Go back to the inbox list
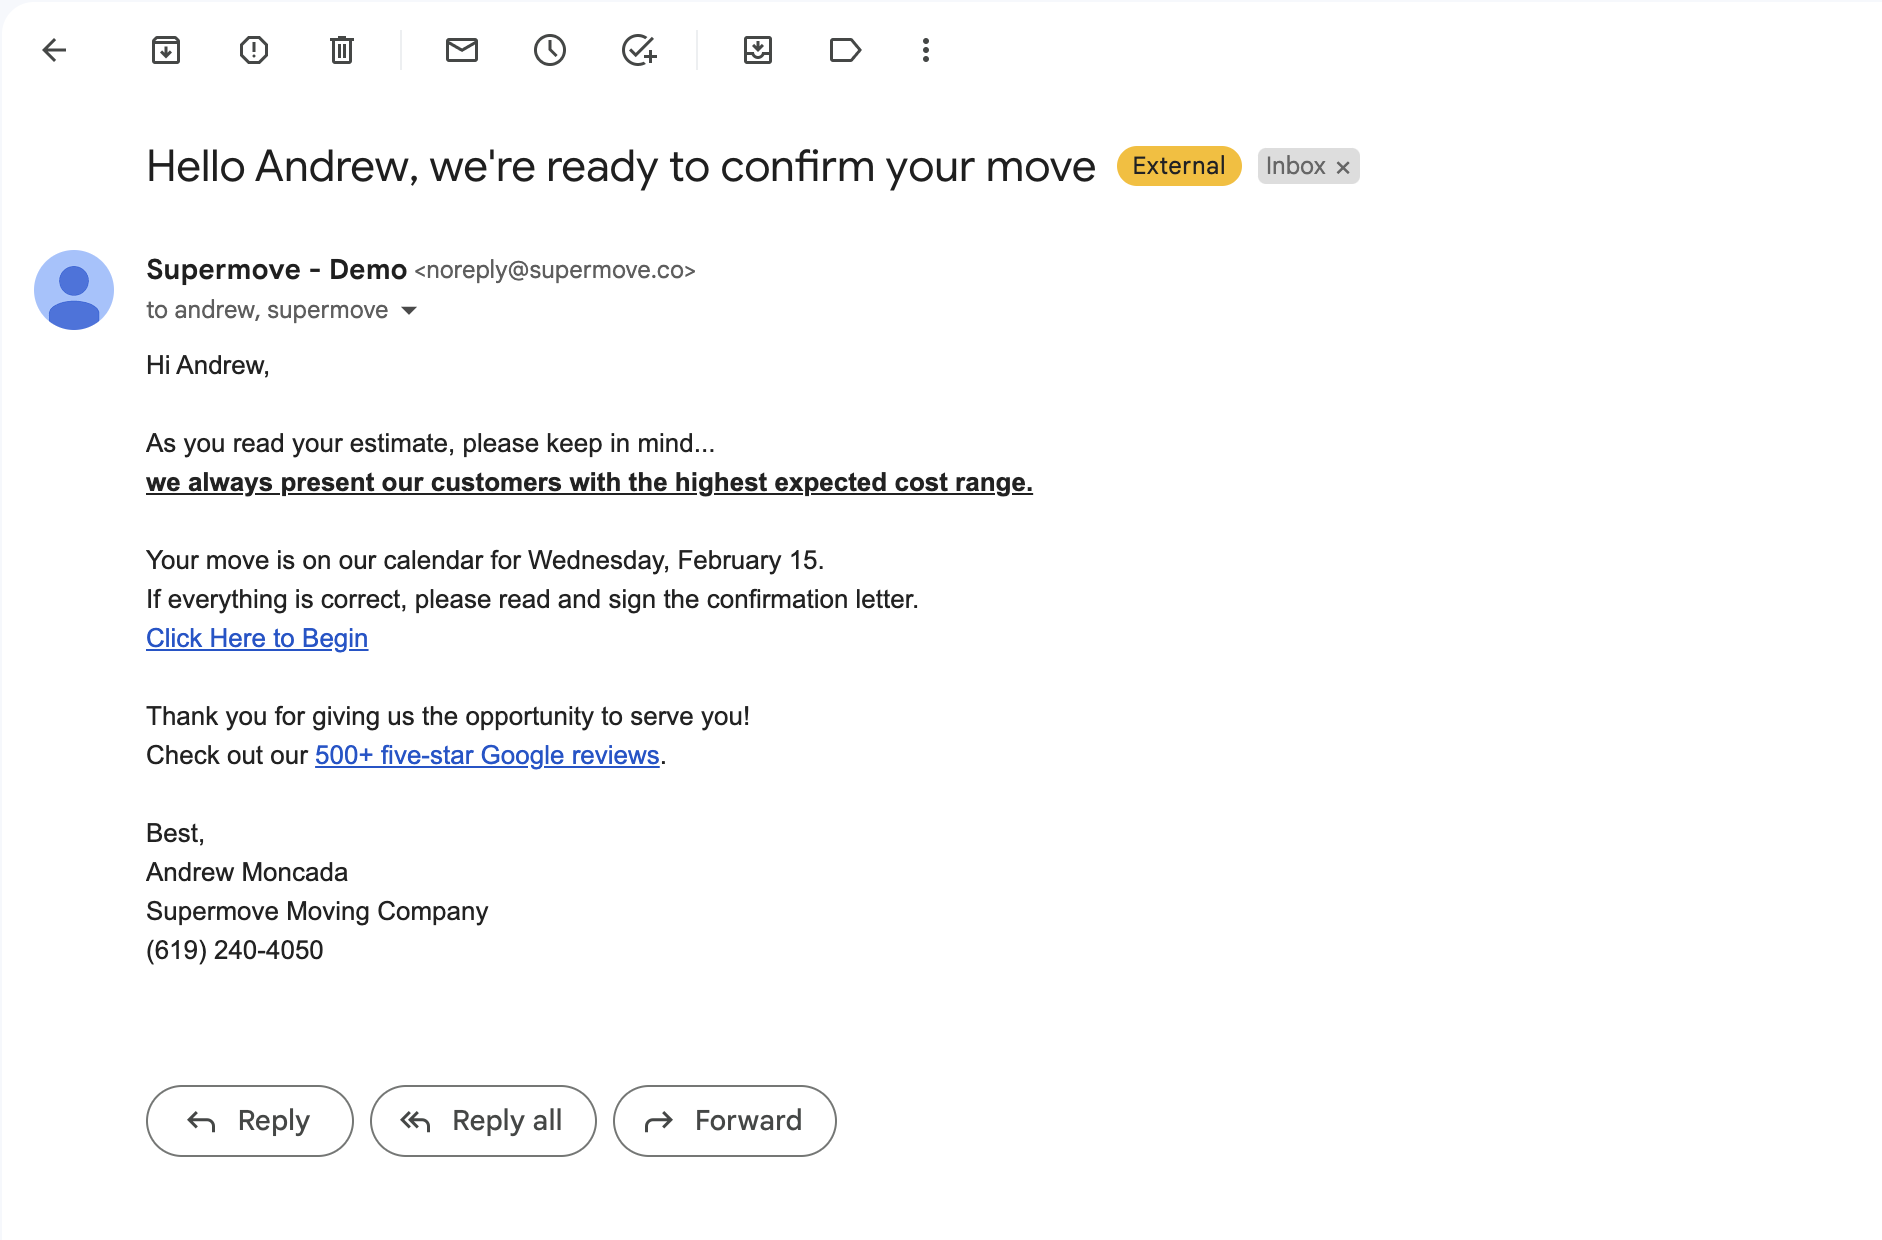The width and height of the screenshot is (1882, 1240). (54, 50)
